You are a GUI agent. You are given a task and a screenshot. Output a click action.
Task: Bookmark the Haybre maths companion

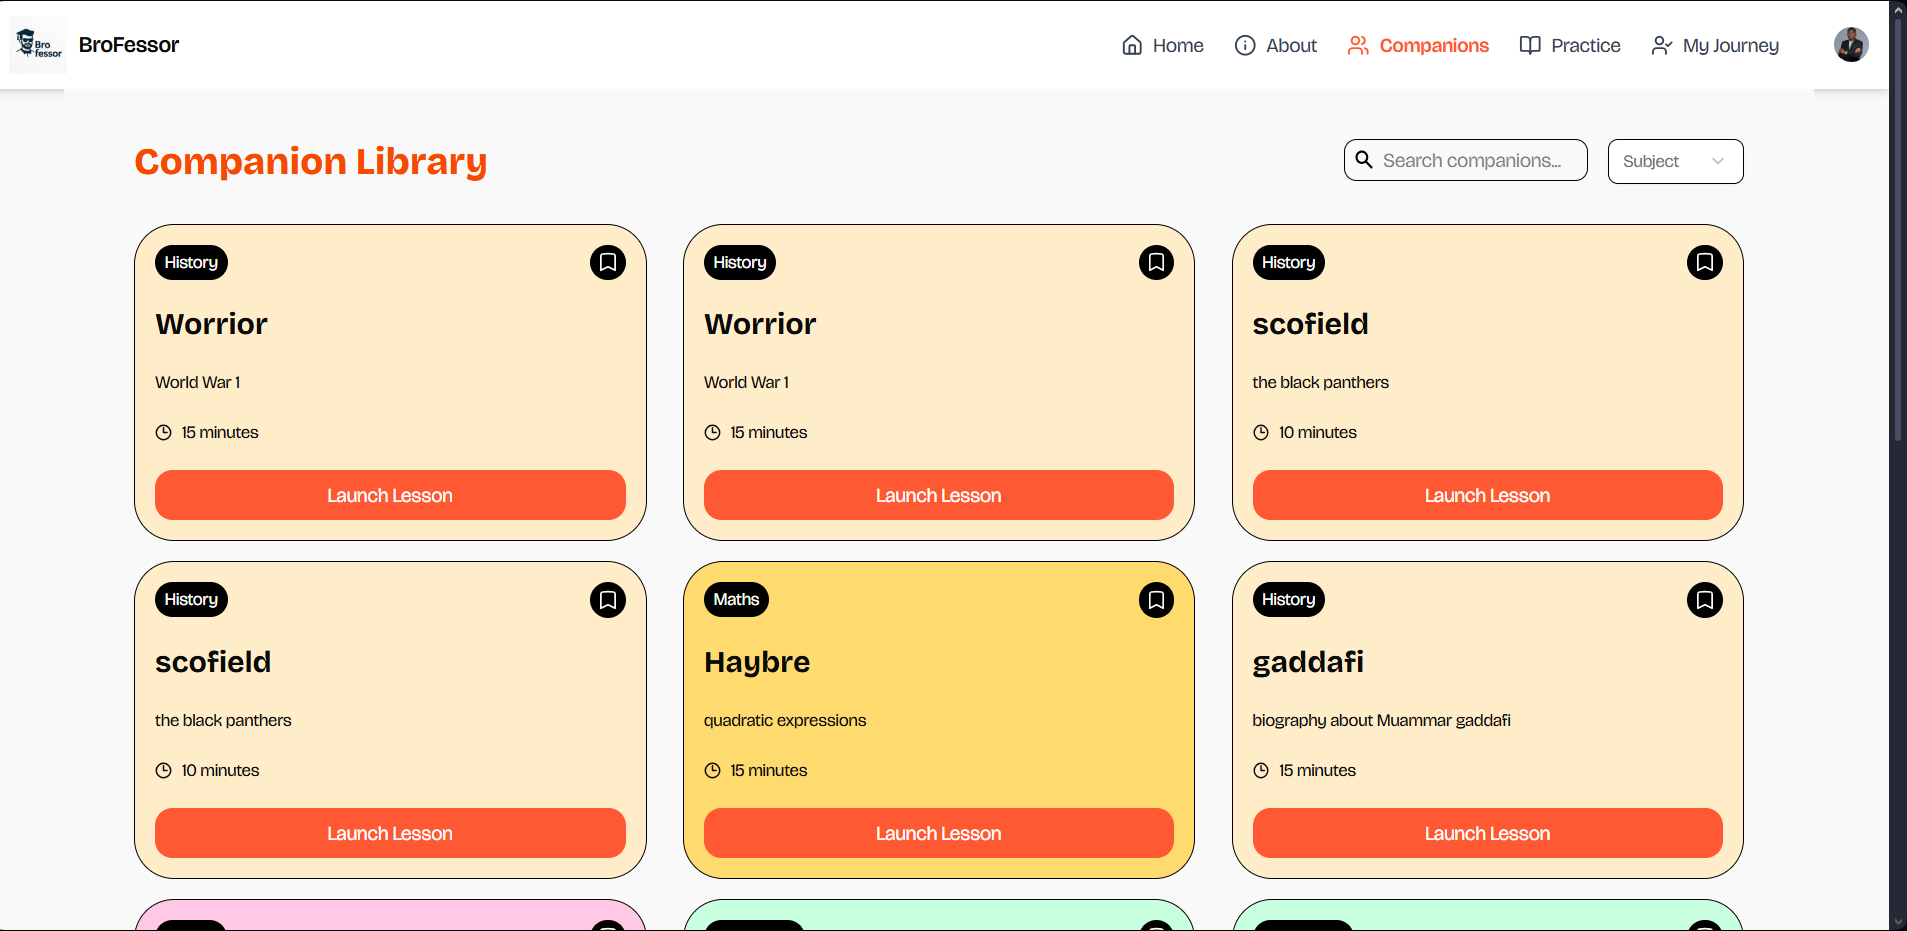click(1156, 600)
